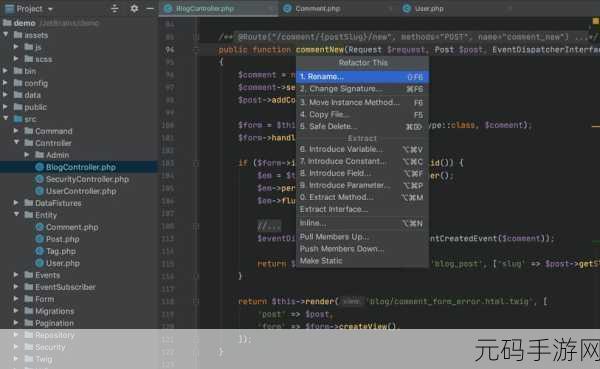Click the collapse all icon in Project panel
Viewport: 600px width, 369px height.
[x=114, y=8]
